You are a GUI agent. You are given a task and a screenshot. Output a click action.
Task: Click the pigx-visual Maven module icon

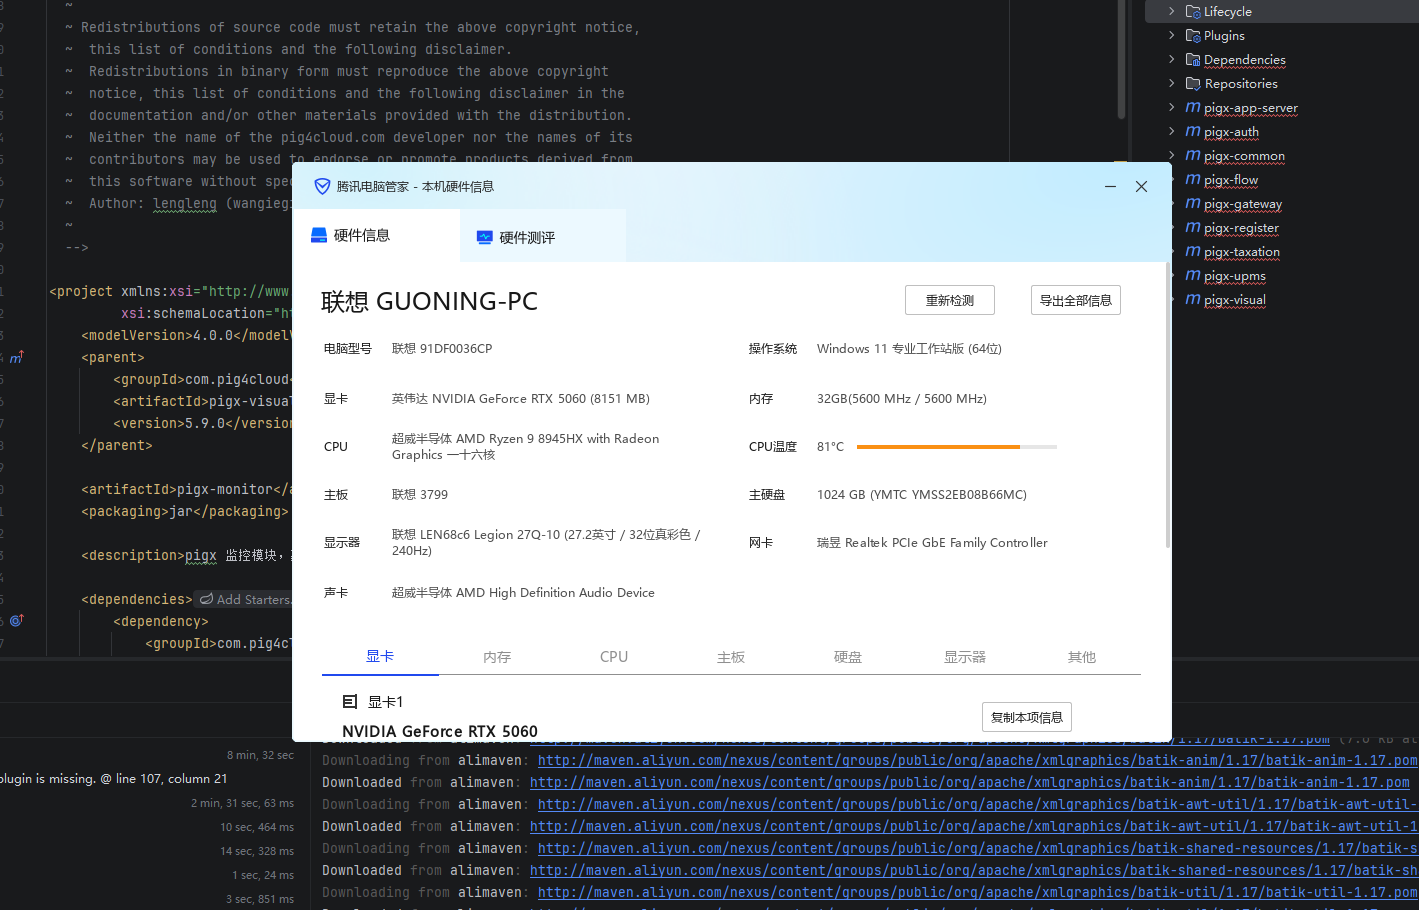coord(1193,300)
